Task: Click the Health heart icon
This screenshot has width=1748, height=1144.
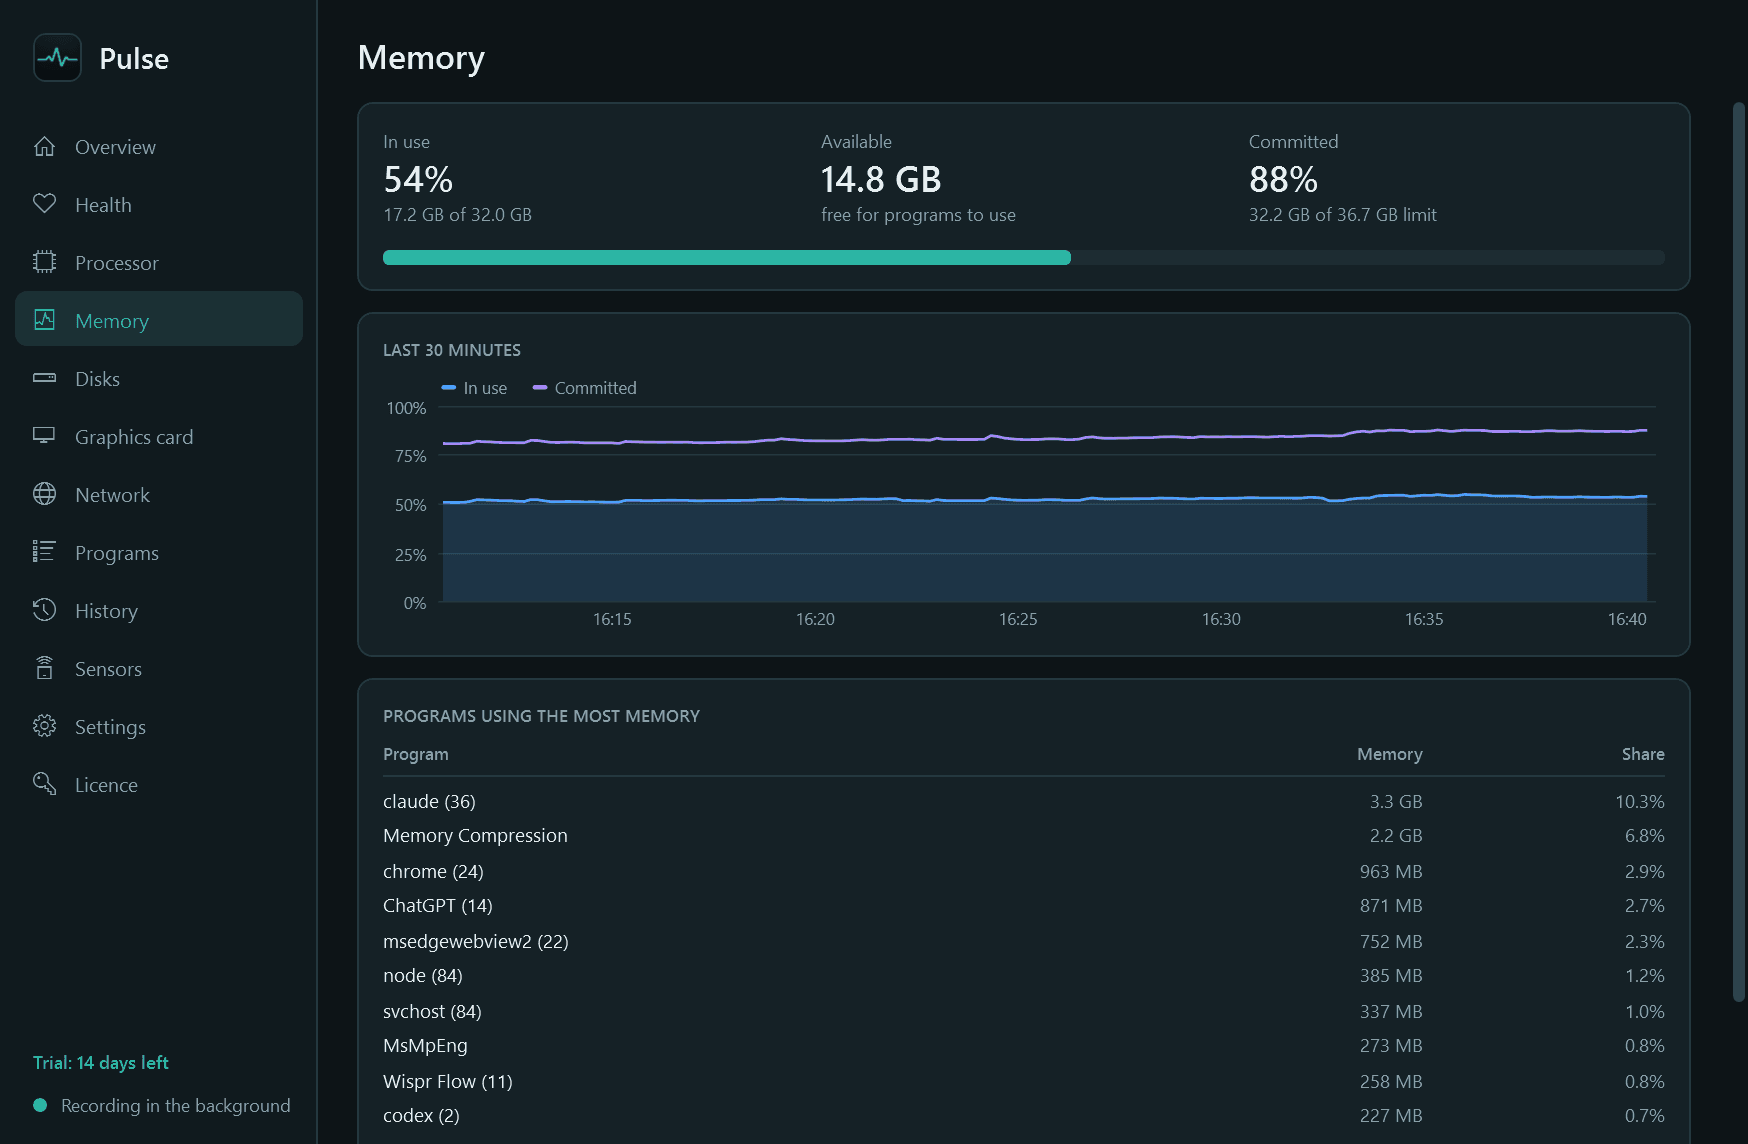Action: pyautogui.click(x=44, y=204)
